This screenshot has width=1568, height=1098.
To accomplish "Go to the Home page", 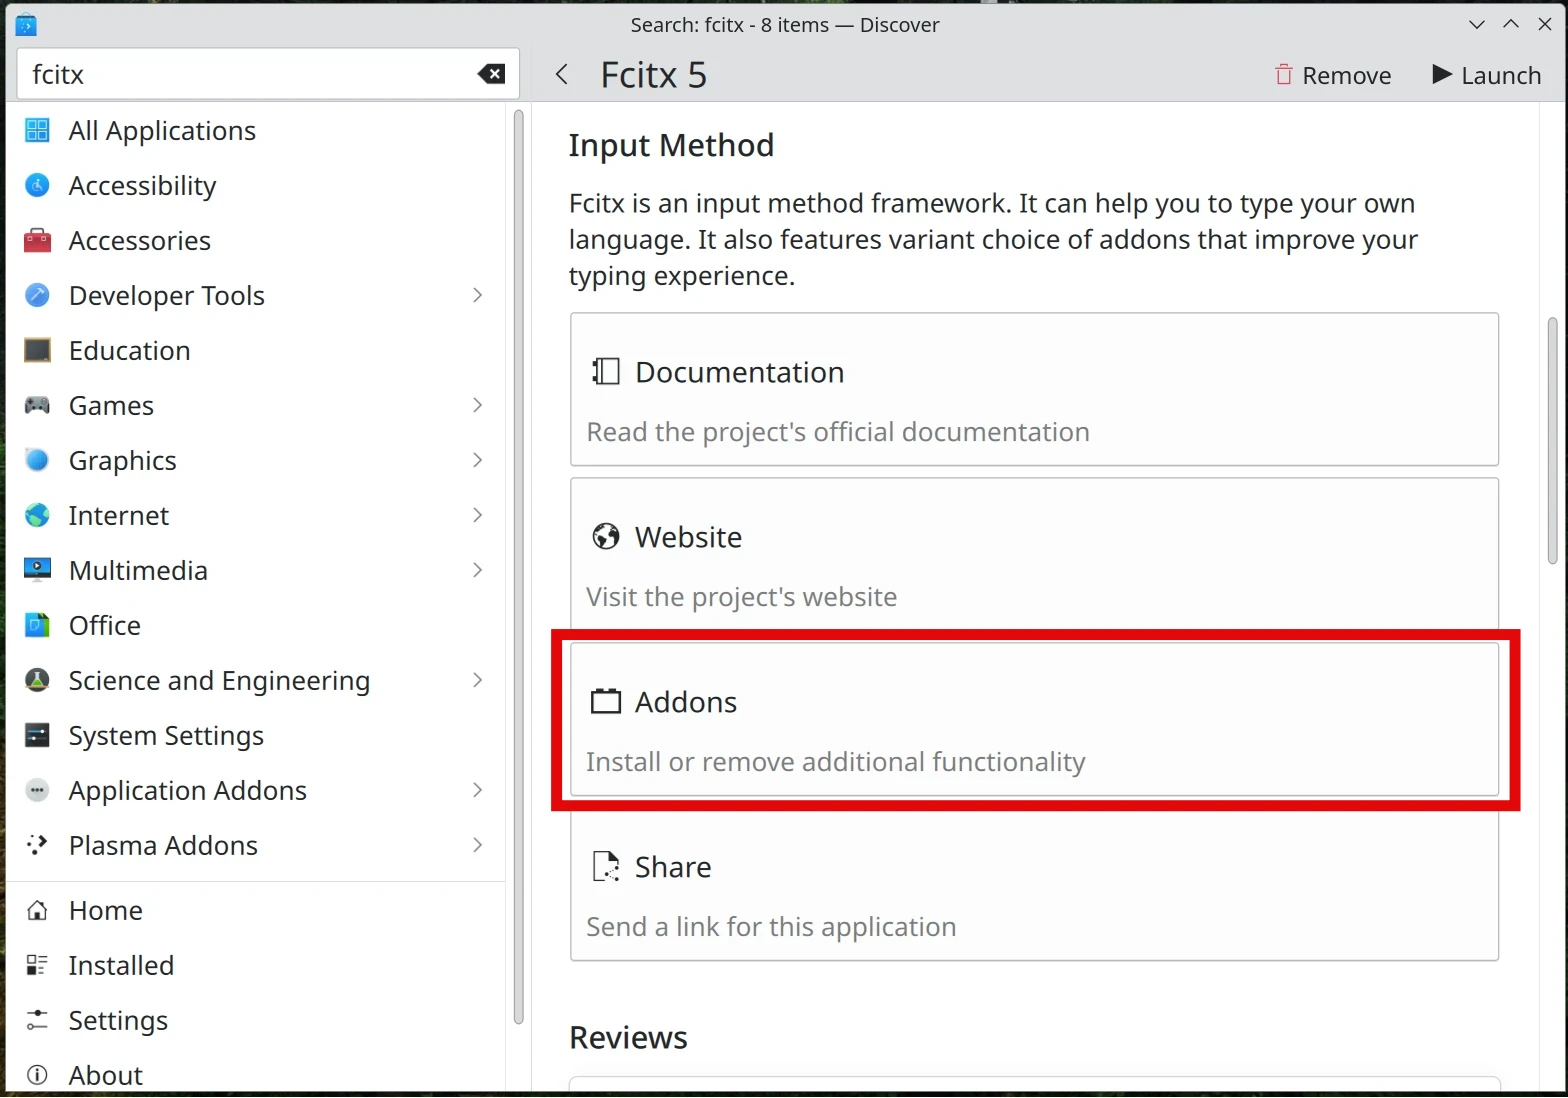I will 255,910.
